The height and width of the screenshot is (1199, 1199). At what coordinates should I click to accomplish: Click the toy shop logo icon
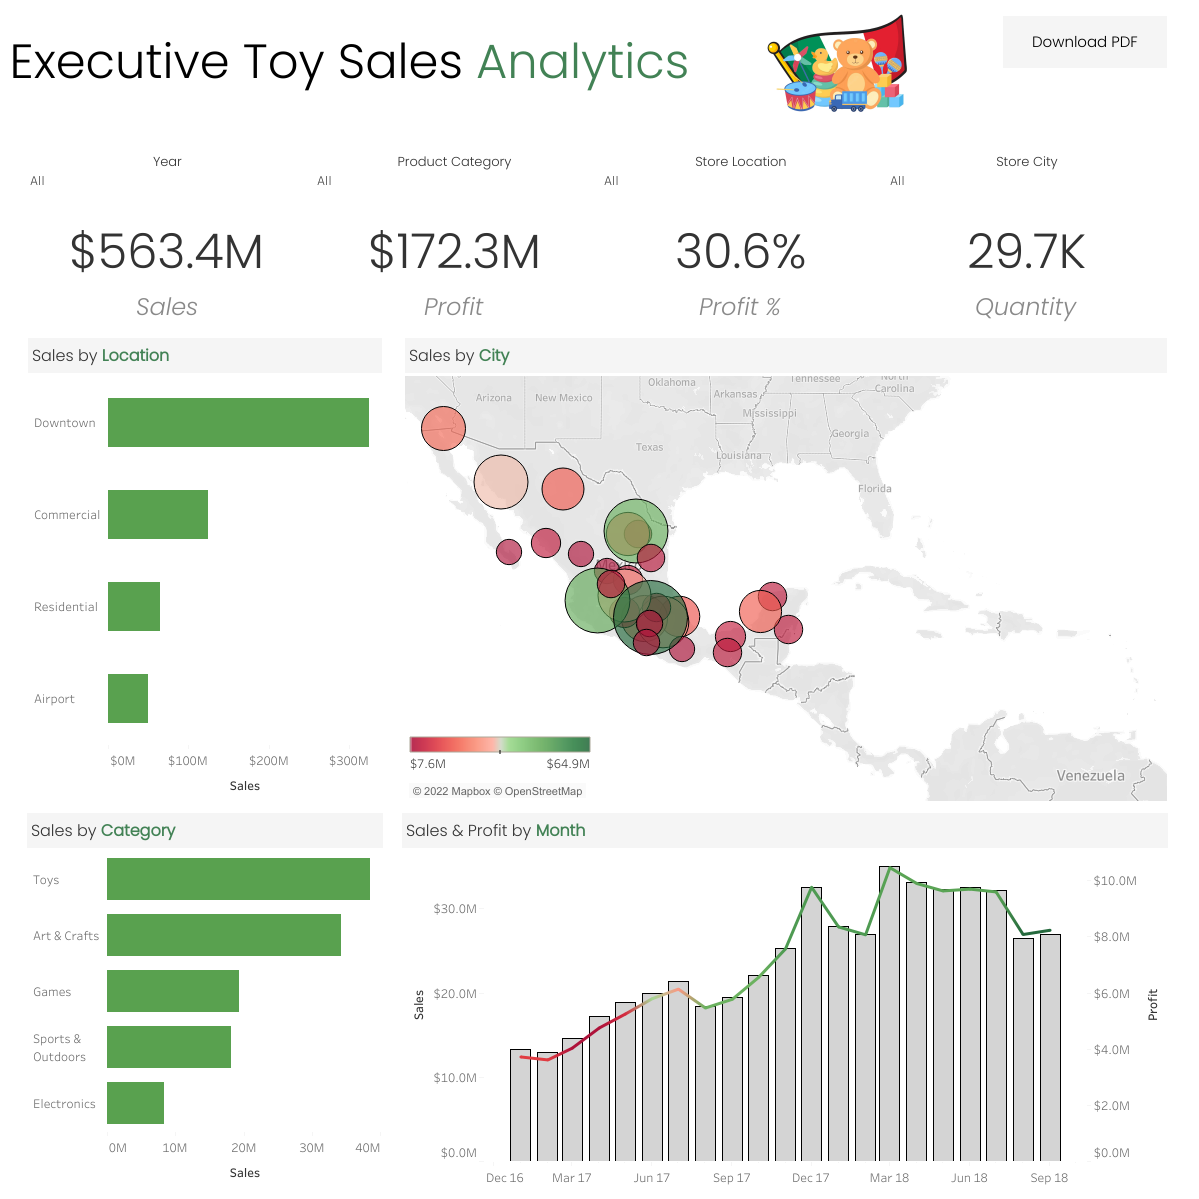[x=838, y=63]
